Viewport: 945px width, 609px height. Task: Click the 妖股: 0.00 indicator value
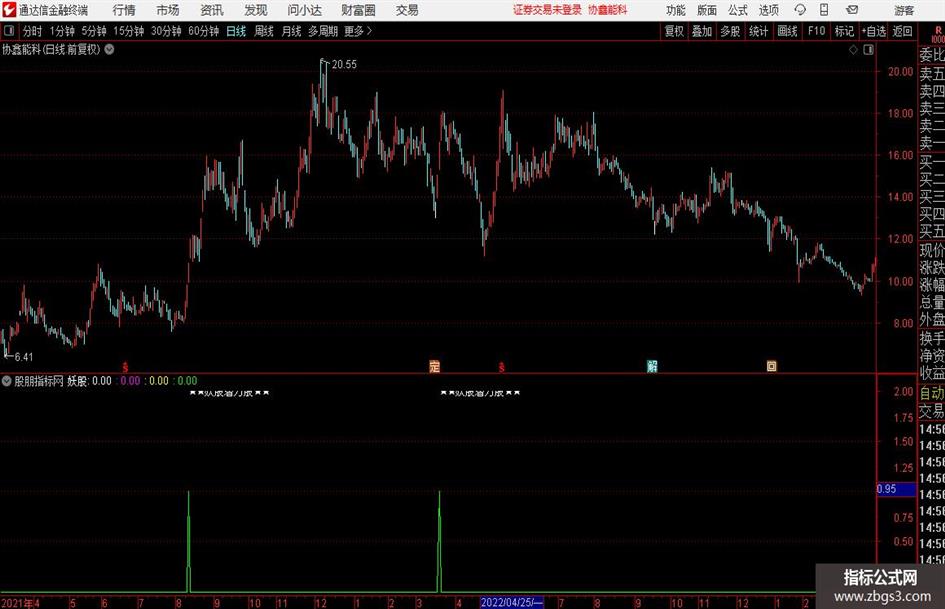click(89, 381)
